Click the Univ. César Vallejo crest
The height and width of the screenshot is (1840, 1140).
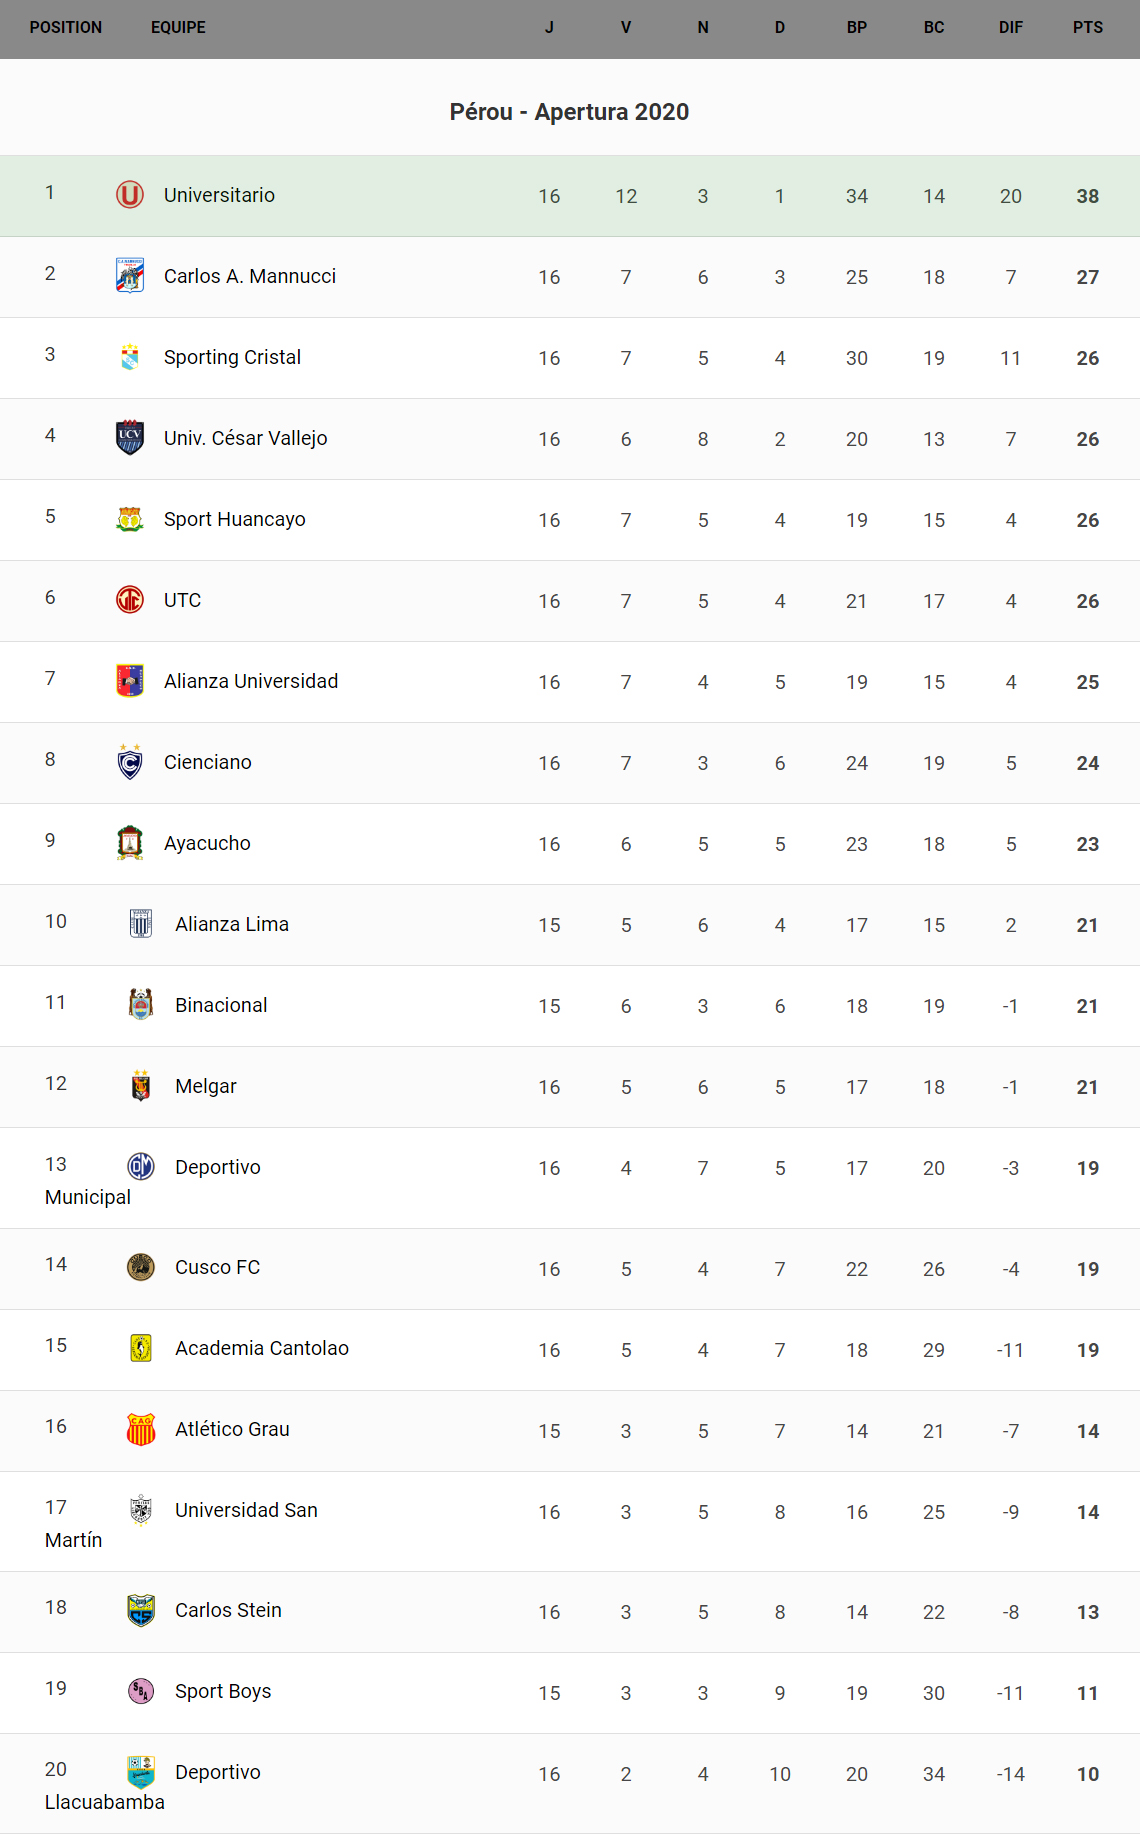[130, 438]
